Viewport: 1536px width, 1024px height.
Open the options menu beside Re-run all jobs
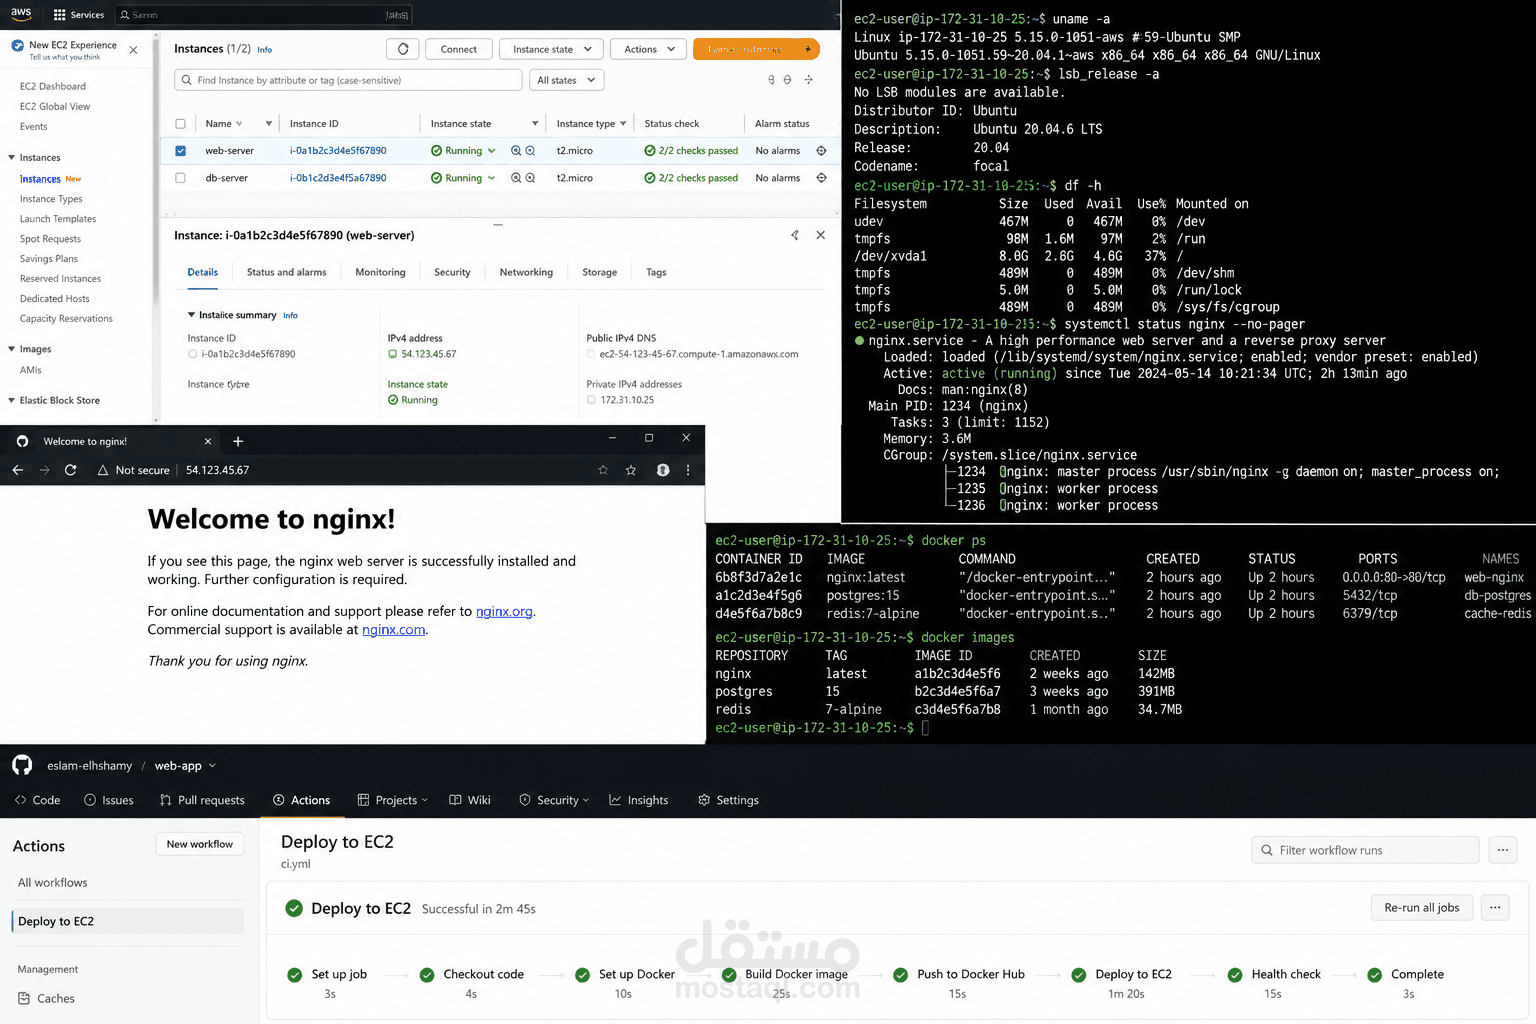coord(1495,908)
